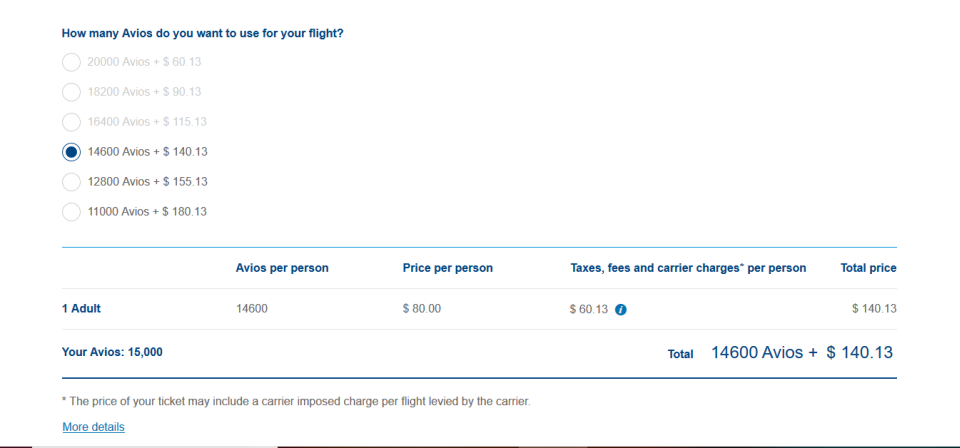The image size is (960, 448).
Task: Click the $ 140.13 value in the Adult row
Action: coord(874,309)
